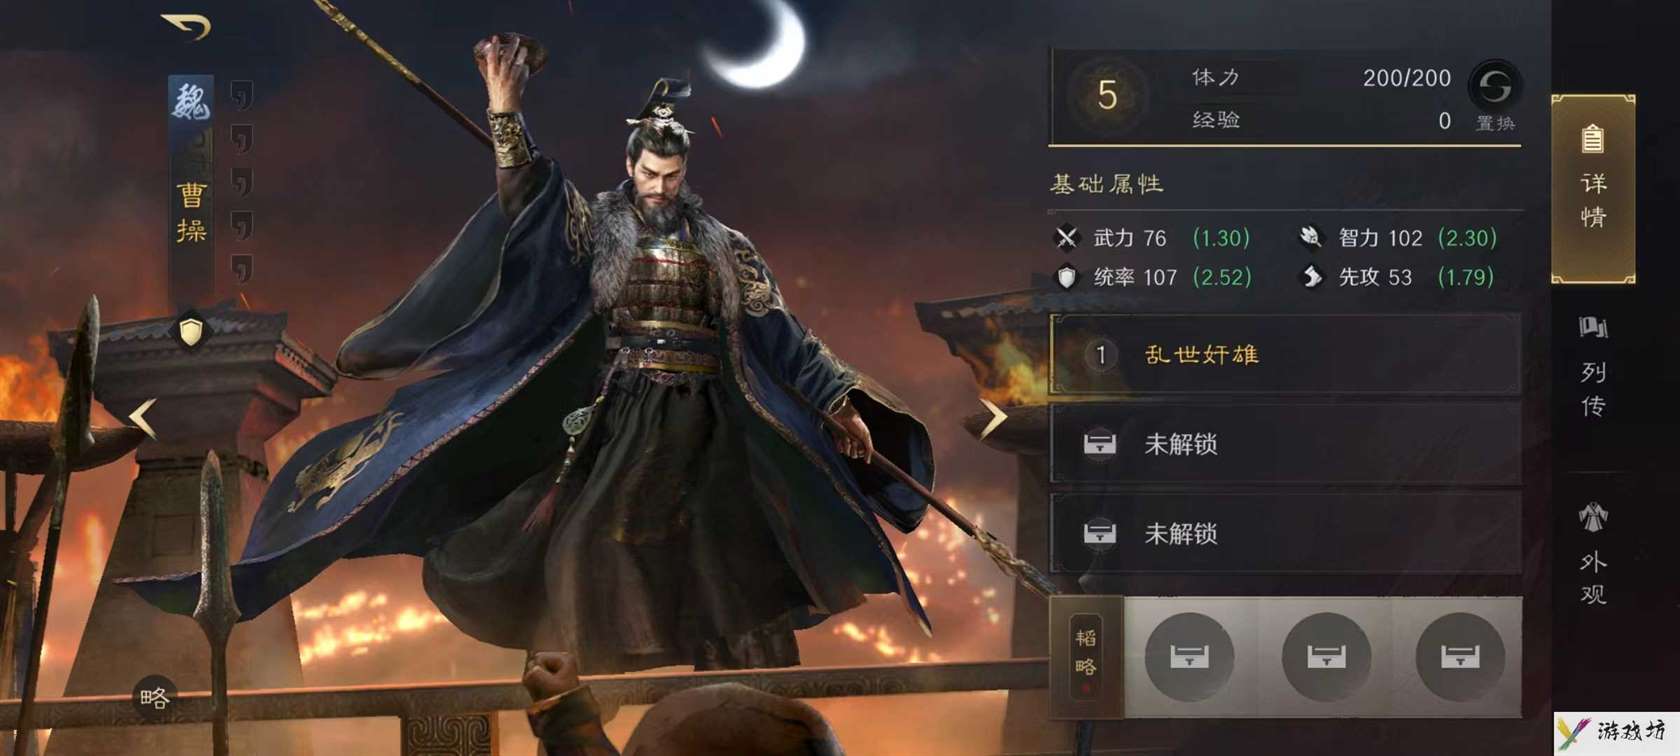Select the second empty 韬略 slot
This screenshot has height=756, width=1680.
point(1326,656)
